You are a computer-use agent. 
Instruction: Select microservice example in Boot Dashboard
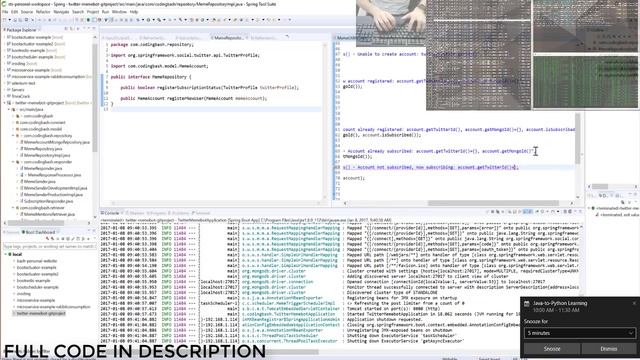click(36, 300)
